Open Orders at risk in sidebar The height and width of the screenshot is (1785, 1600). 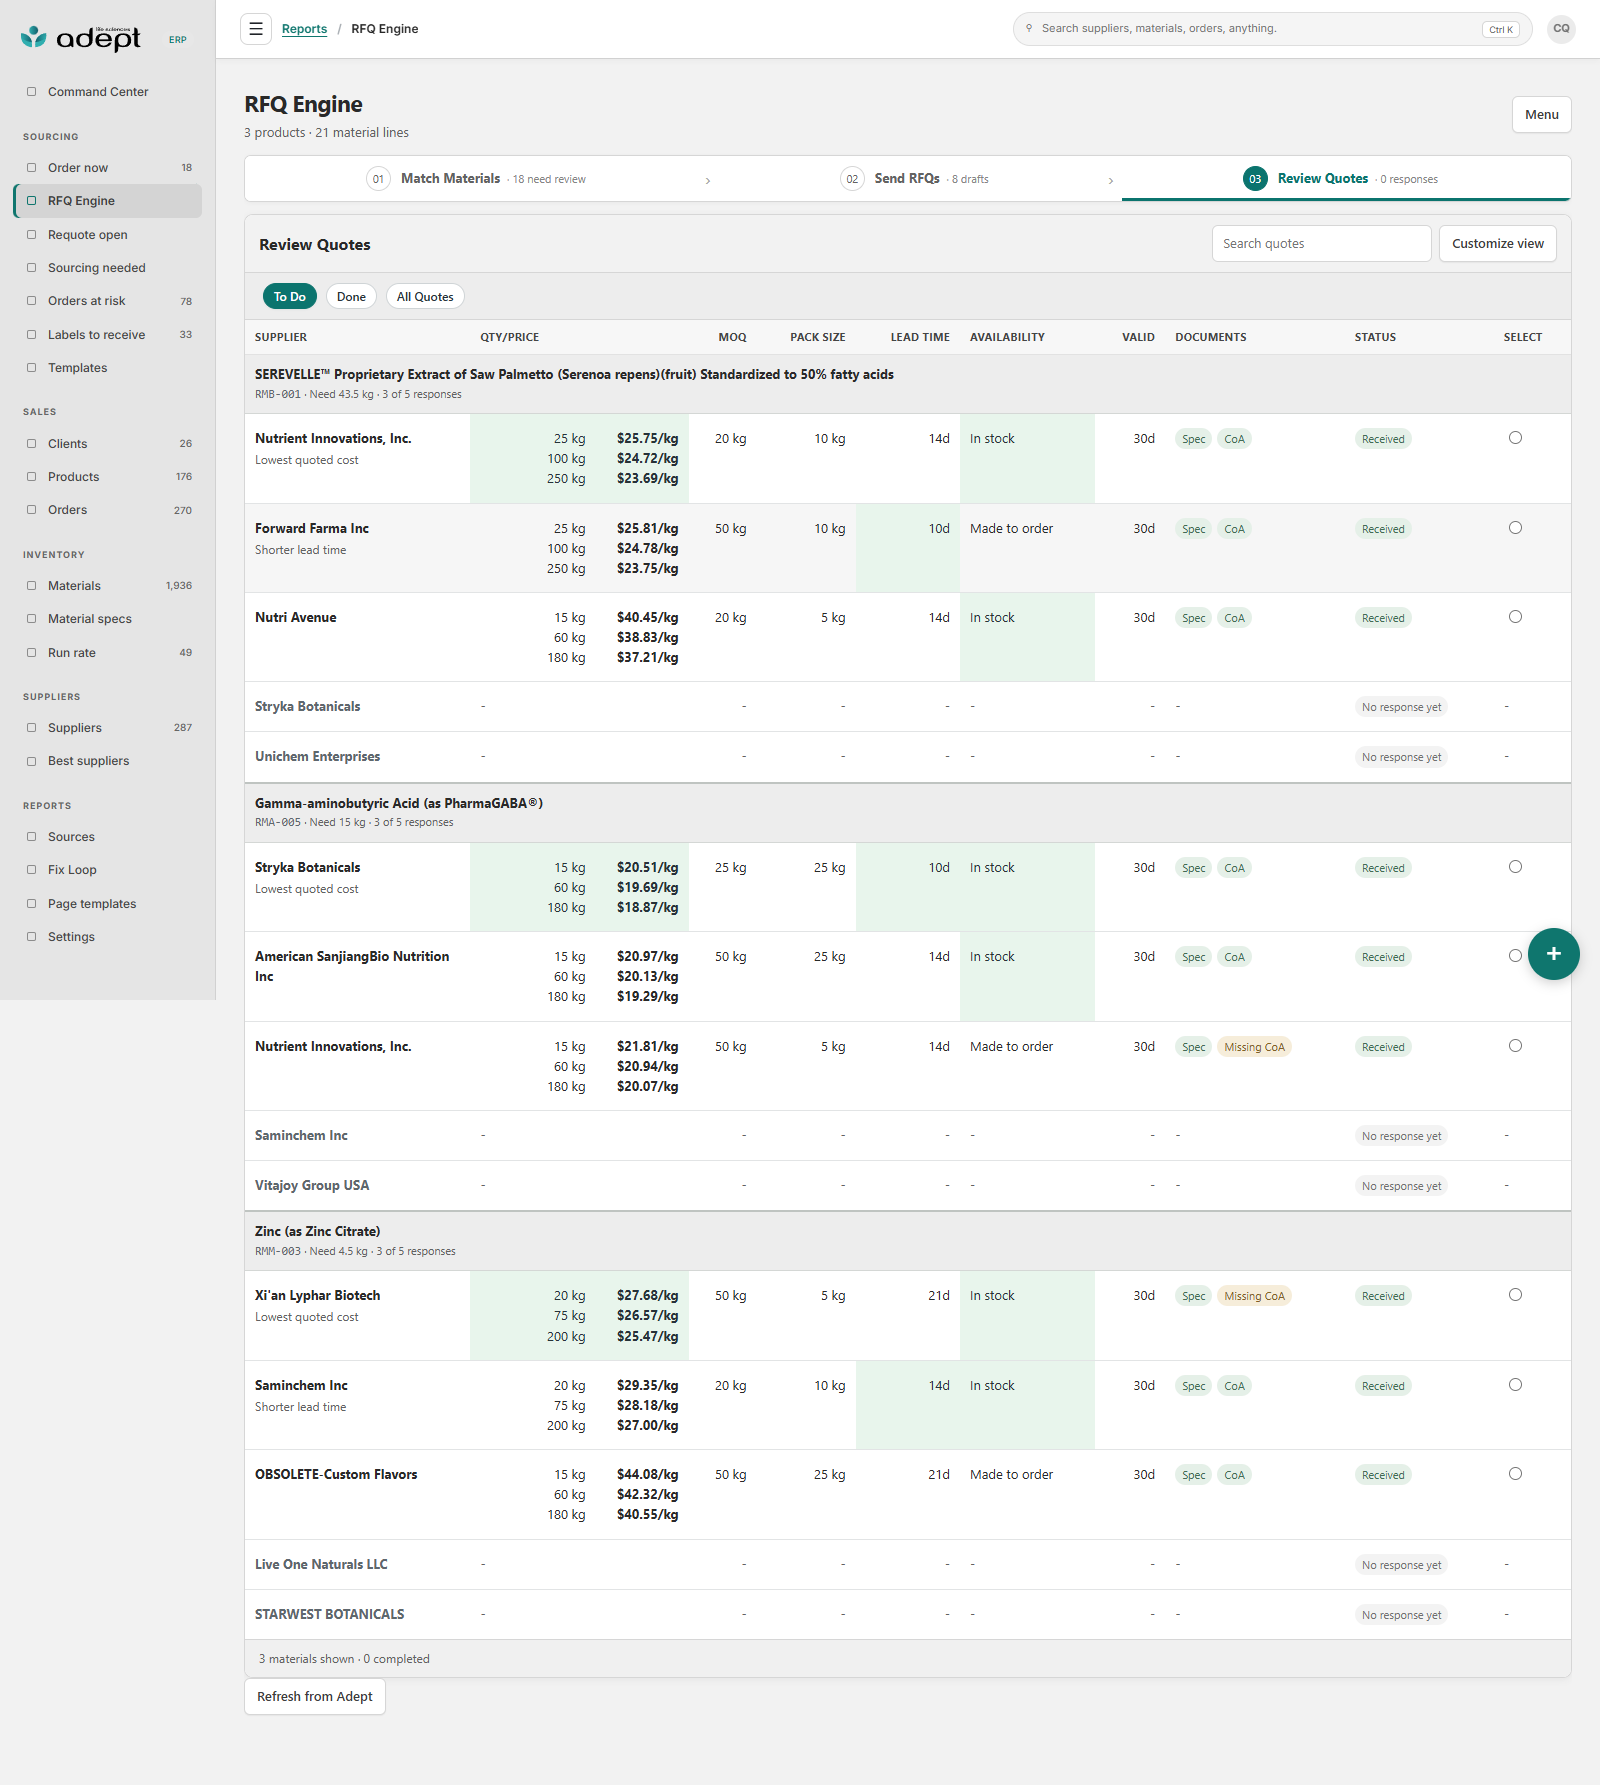tap(108, 301)
